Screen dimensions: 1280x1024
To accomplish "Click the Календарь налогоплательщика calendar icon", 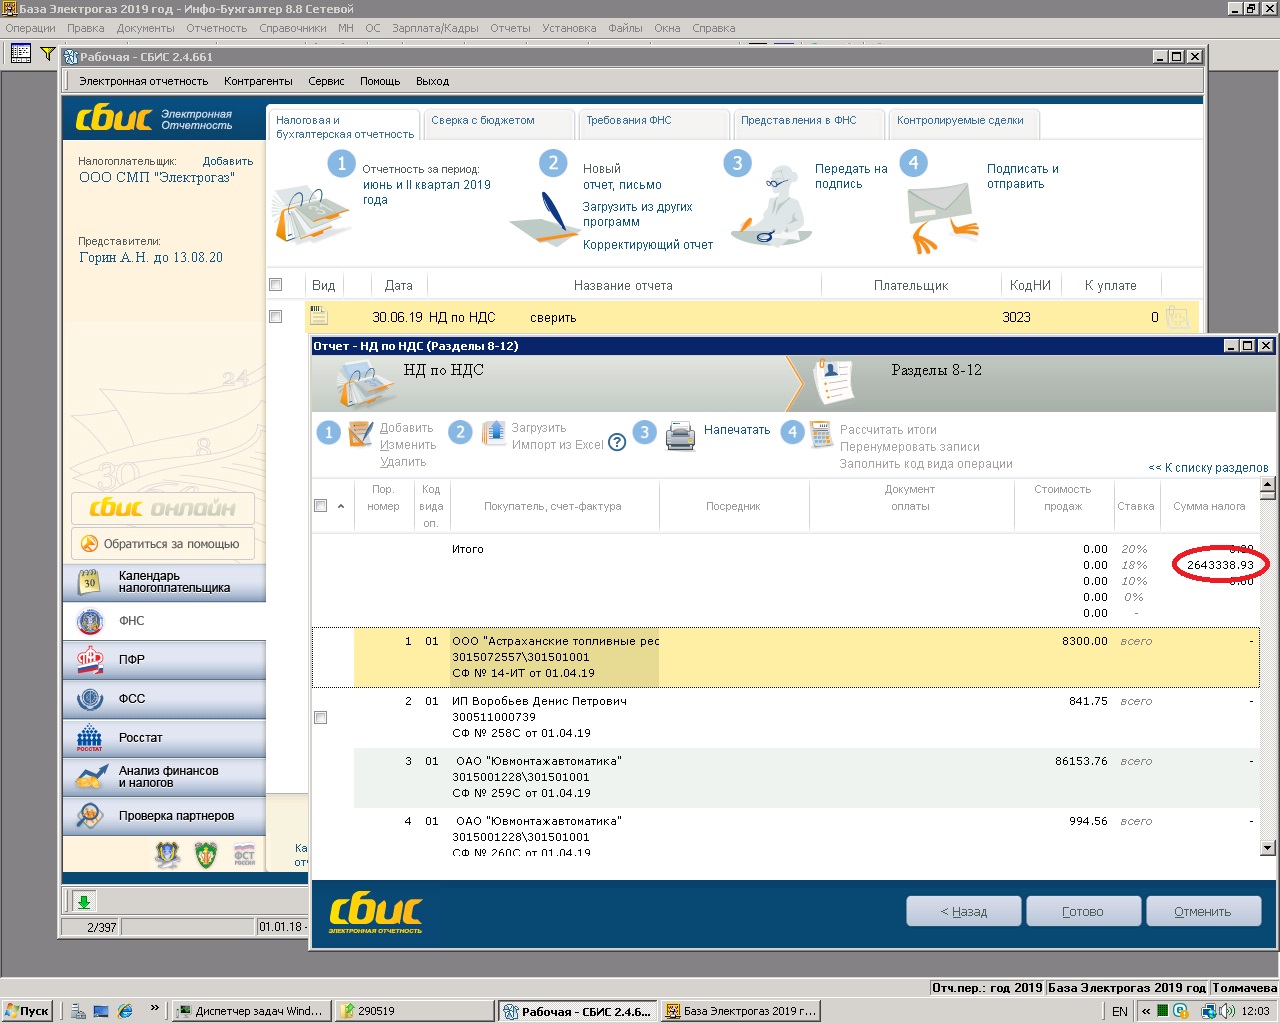I will [x=89, y=582].
